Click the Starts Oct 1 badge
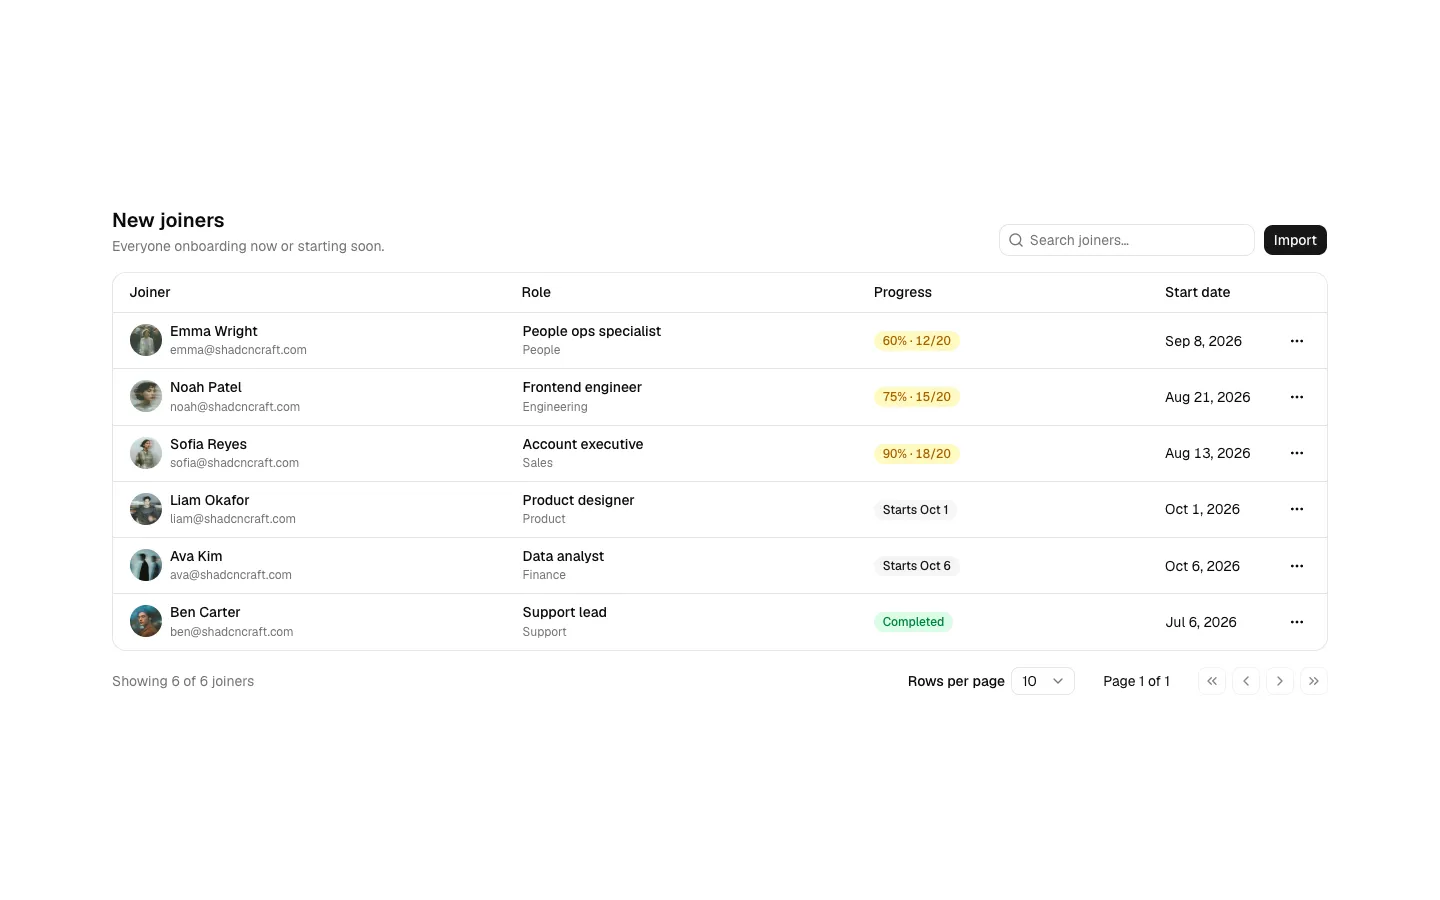 [916, 510]
